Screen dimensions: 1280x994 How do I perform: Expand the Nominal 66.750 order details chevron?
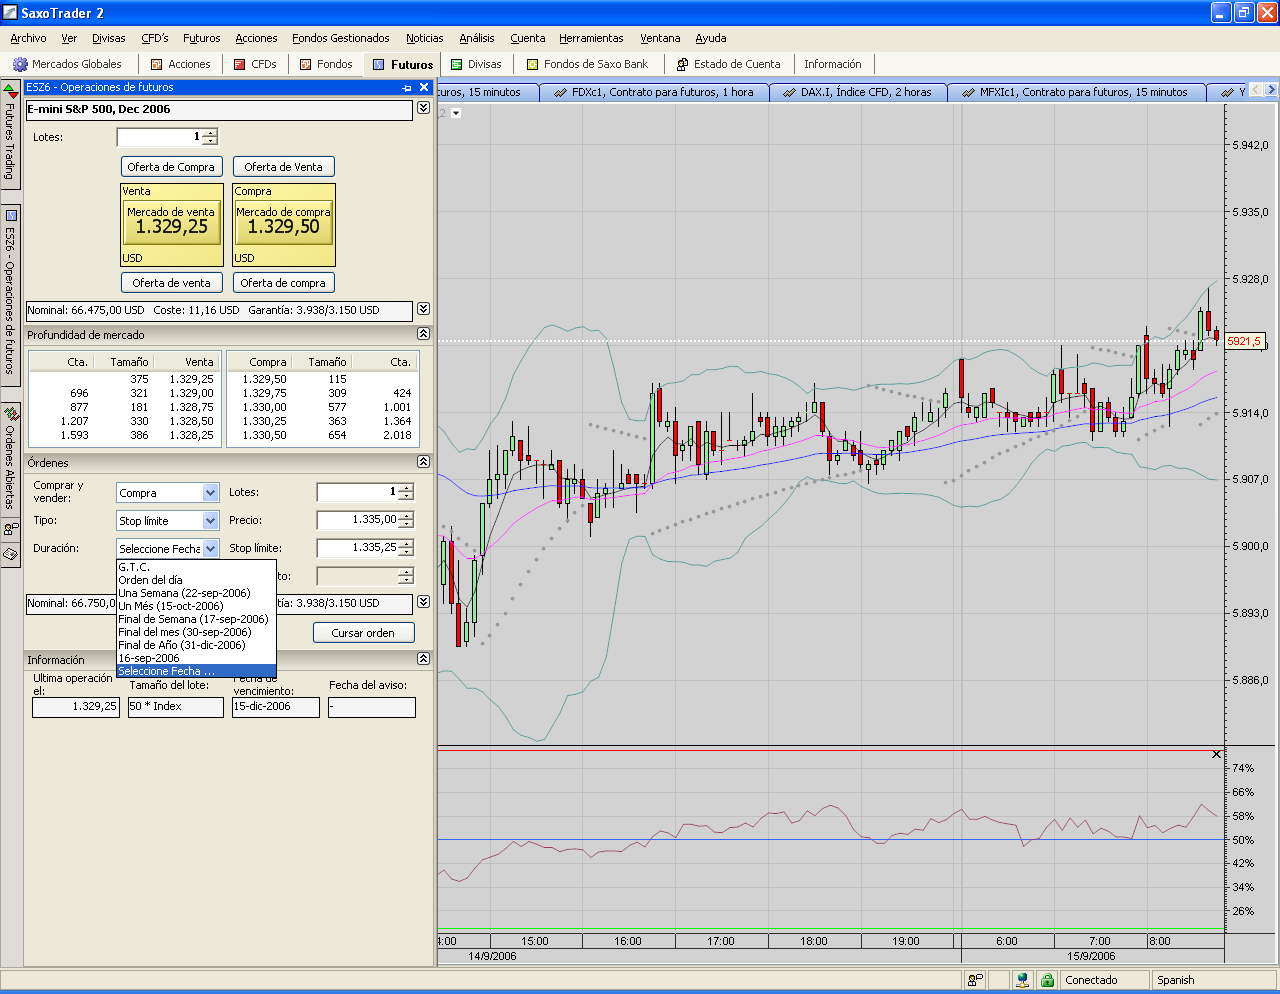point(423,602)
